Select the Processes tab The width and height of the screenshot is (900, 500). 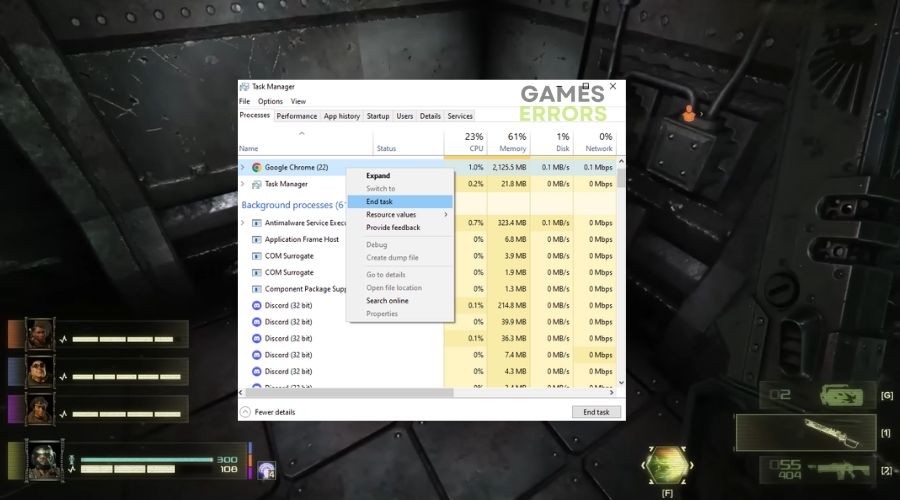tap(254, 115)
